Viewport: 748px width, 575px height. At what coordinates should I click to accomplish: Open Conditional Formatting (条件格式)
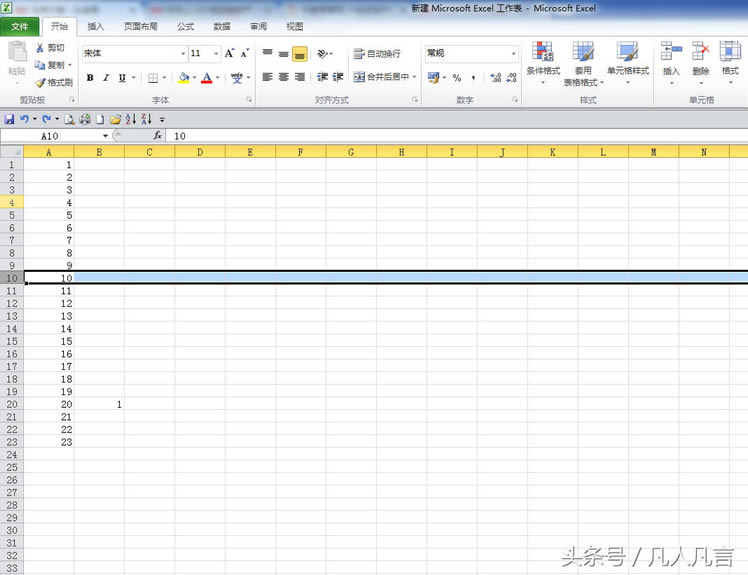click(543, 60)
